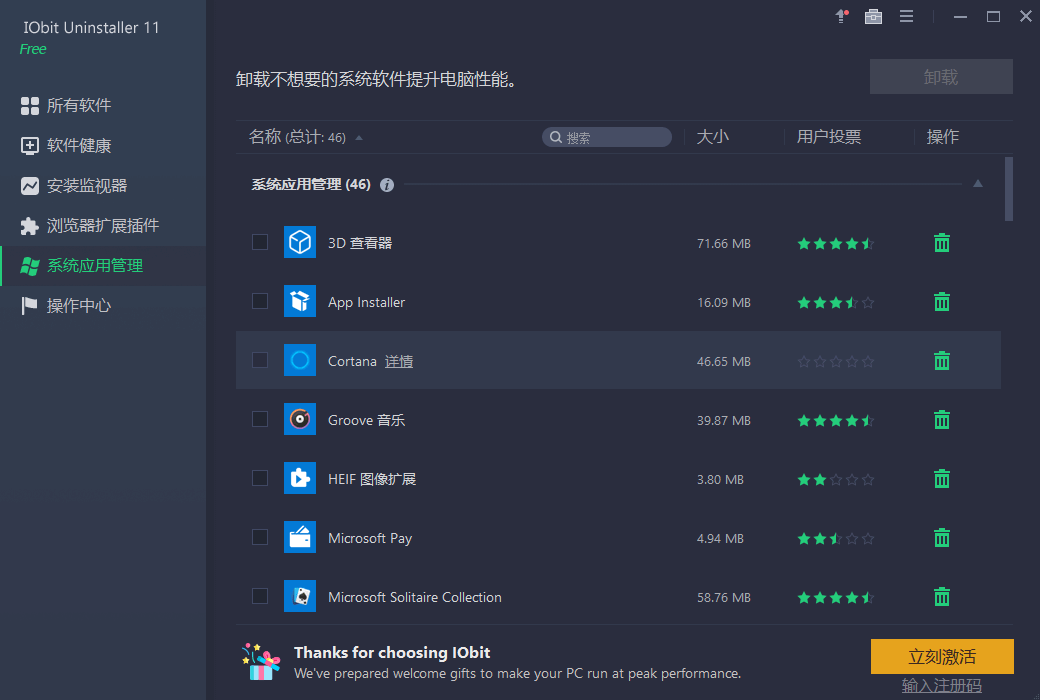The height and width of the screenshot is (700, 1040).
Task: Click the search magnifier icon
Action: click(x=556, y=137)
